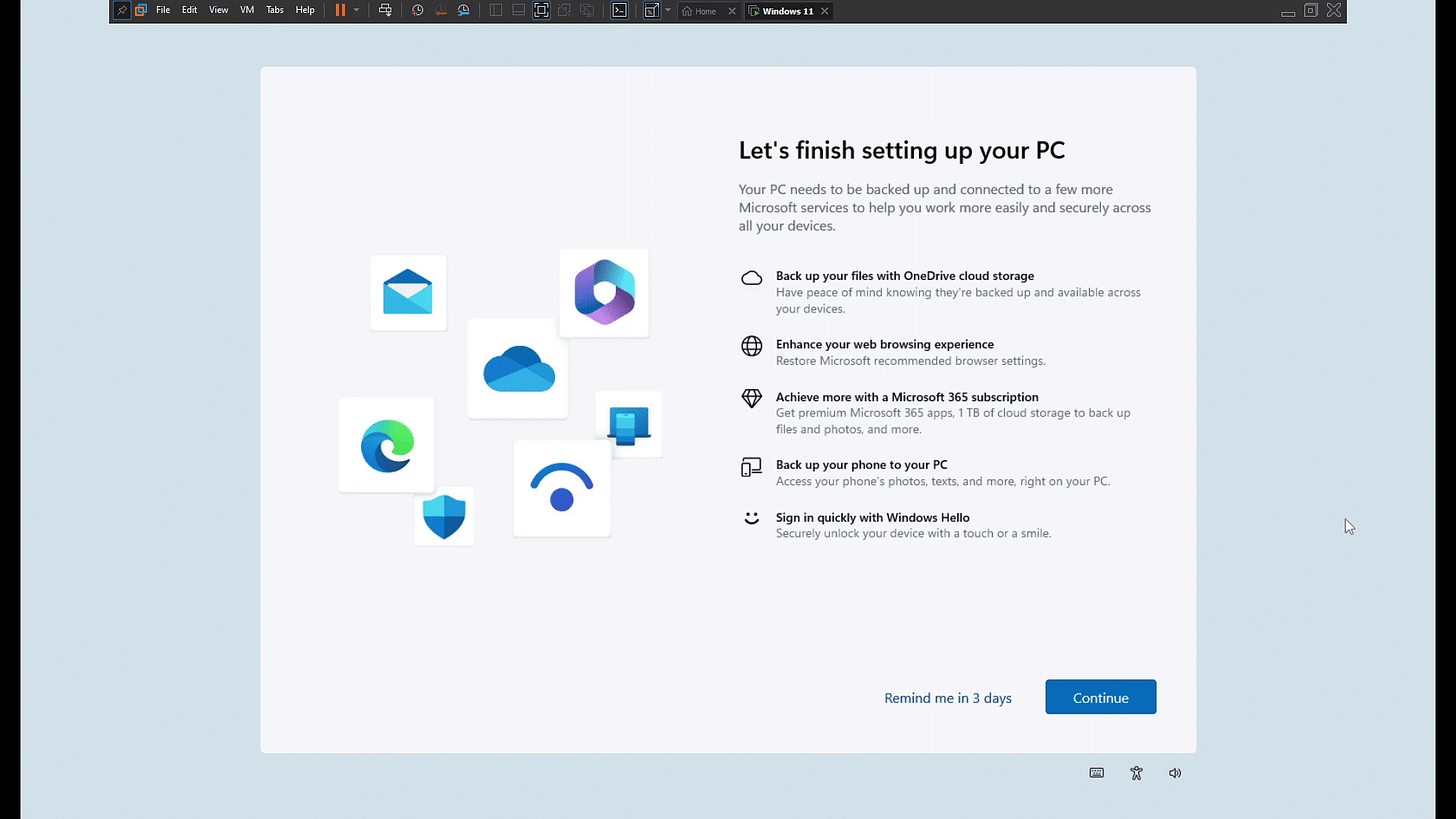The width and height of the screenshot is (1456, 819).
Task: Unpin the VMware full-screen toolbar
Action: (121, 10)
